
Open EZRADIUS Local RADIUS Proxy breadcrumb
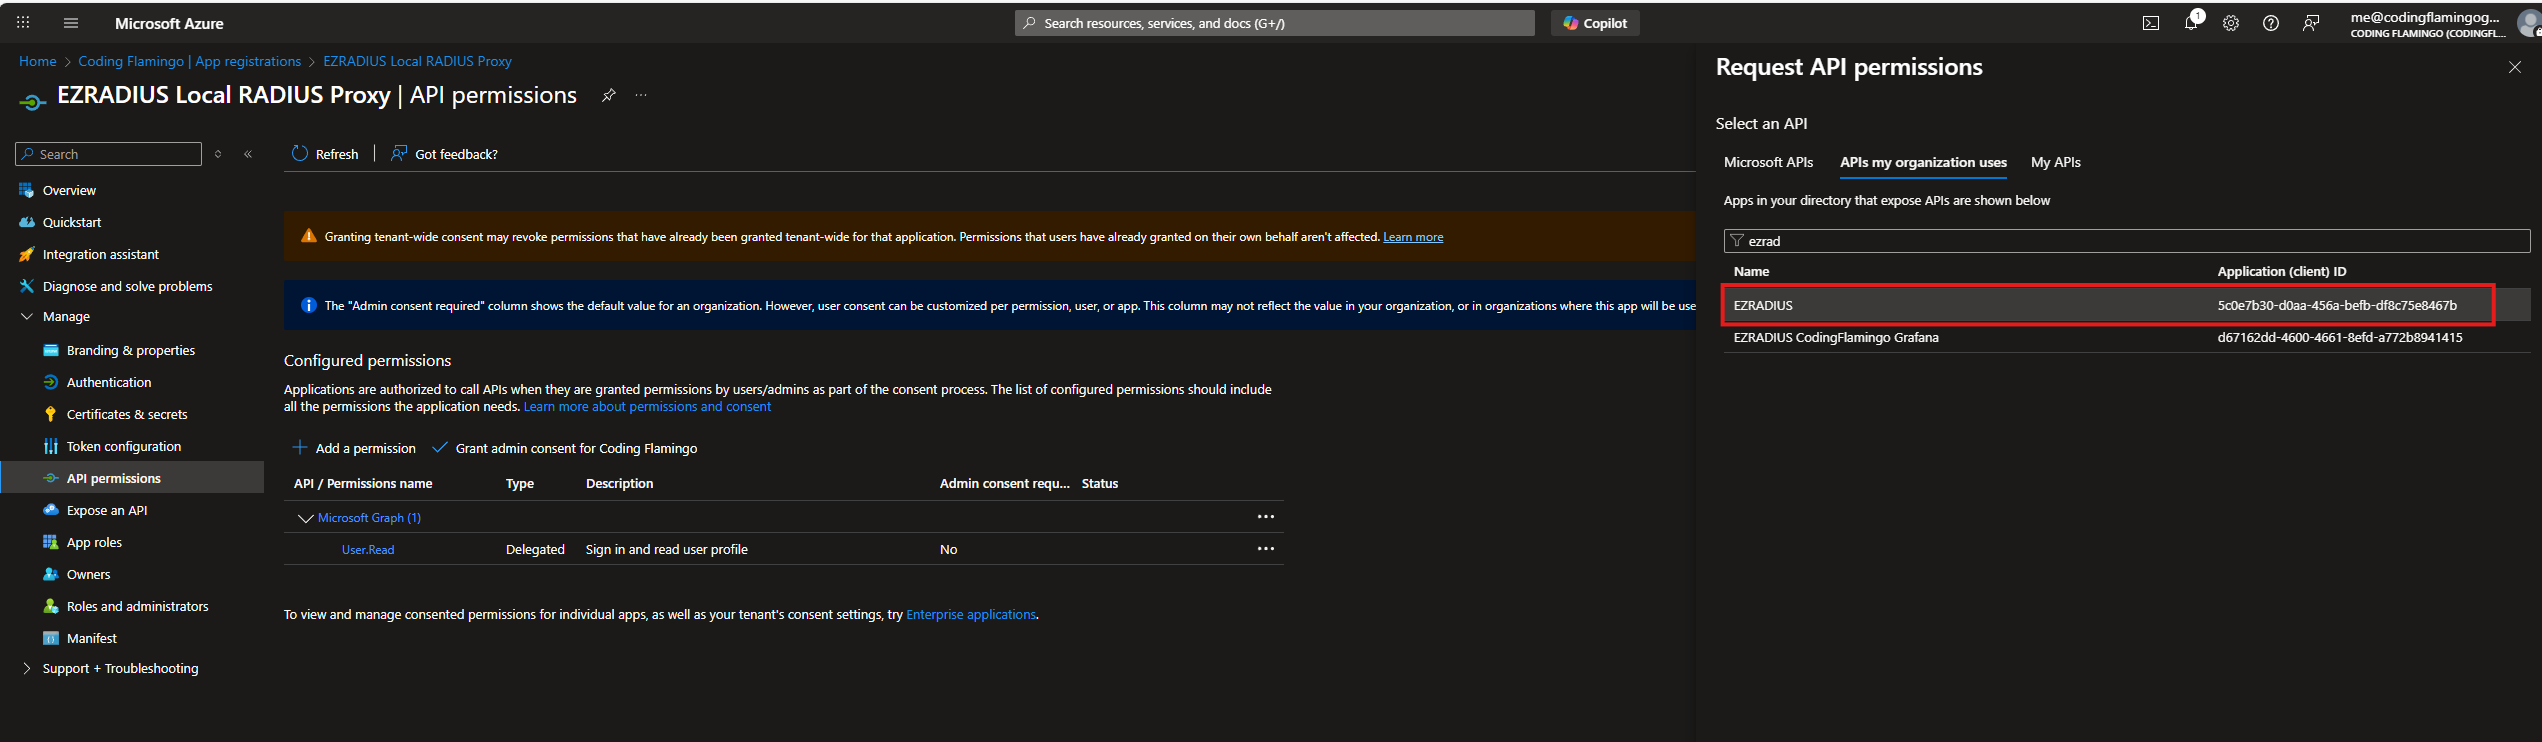click(x=417, y=61)
